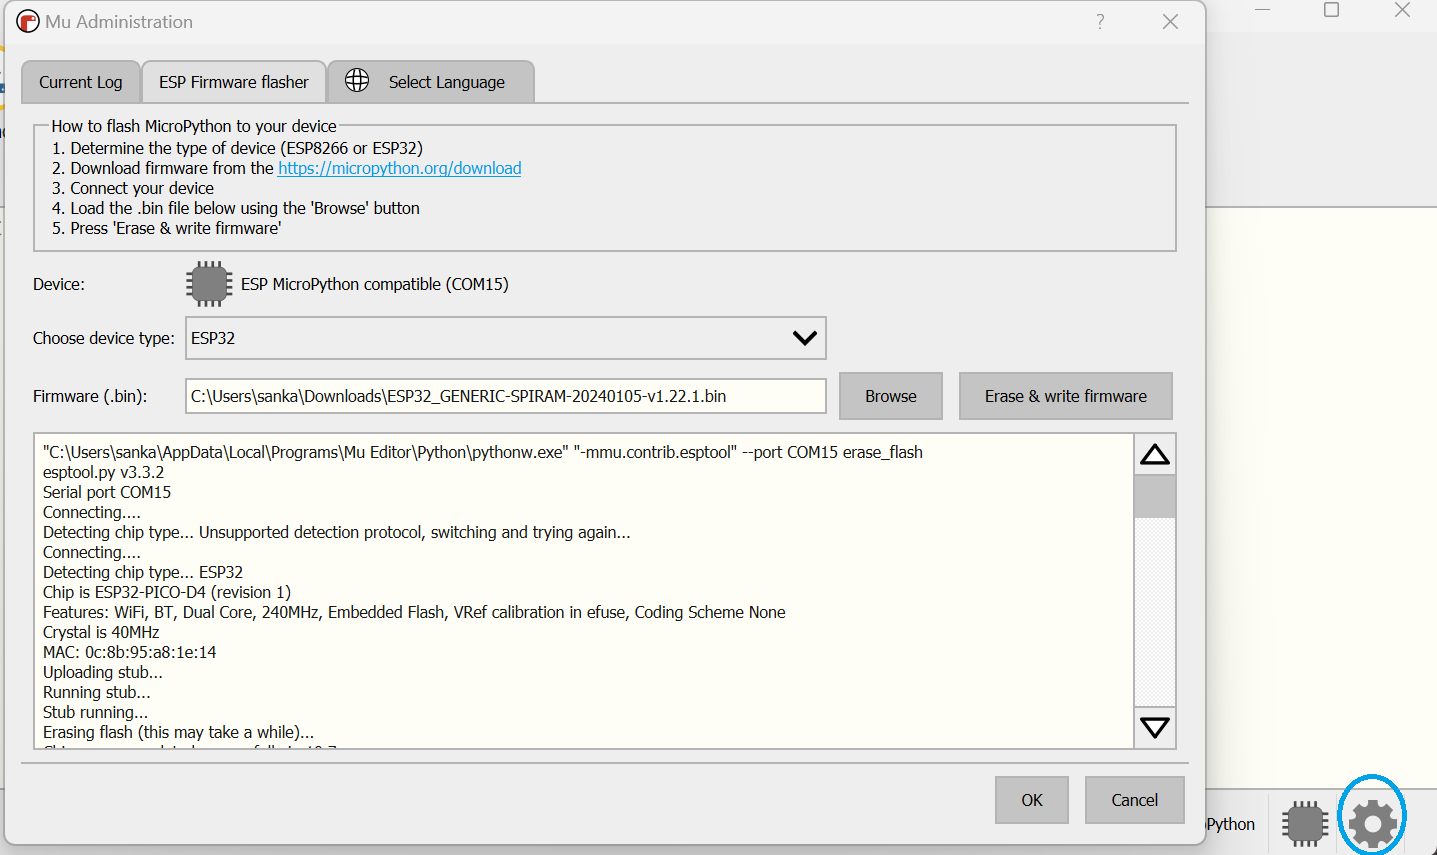Switch to ESP Firmware flasher tab
1437x855 pixels.
(x=234, y=82)
